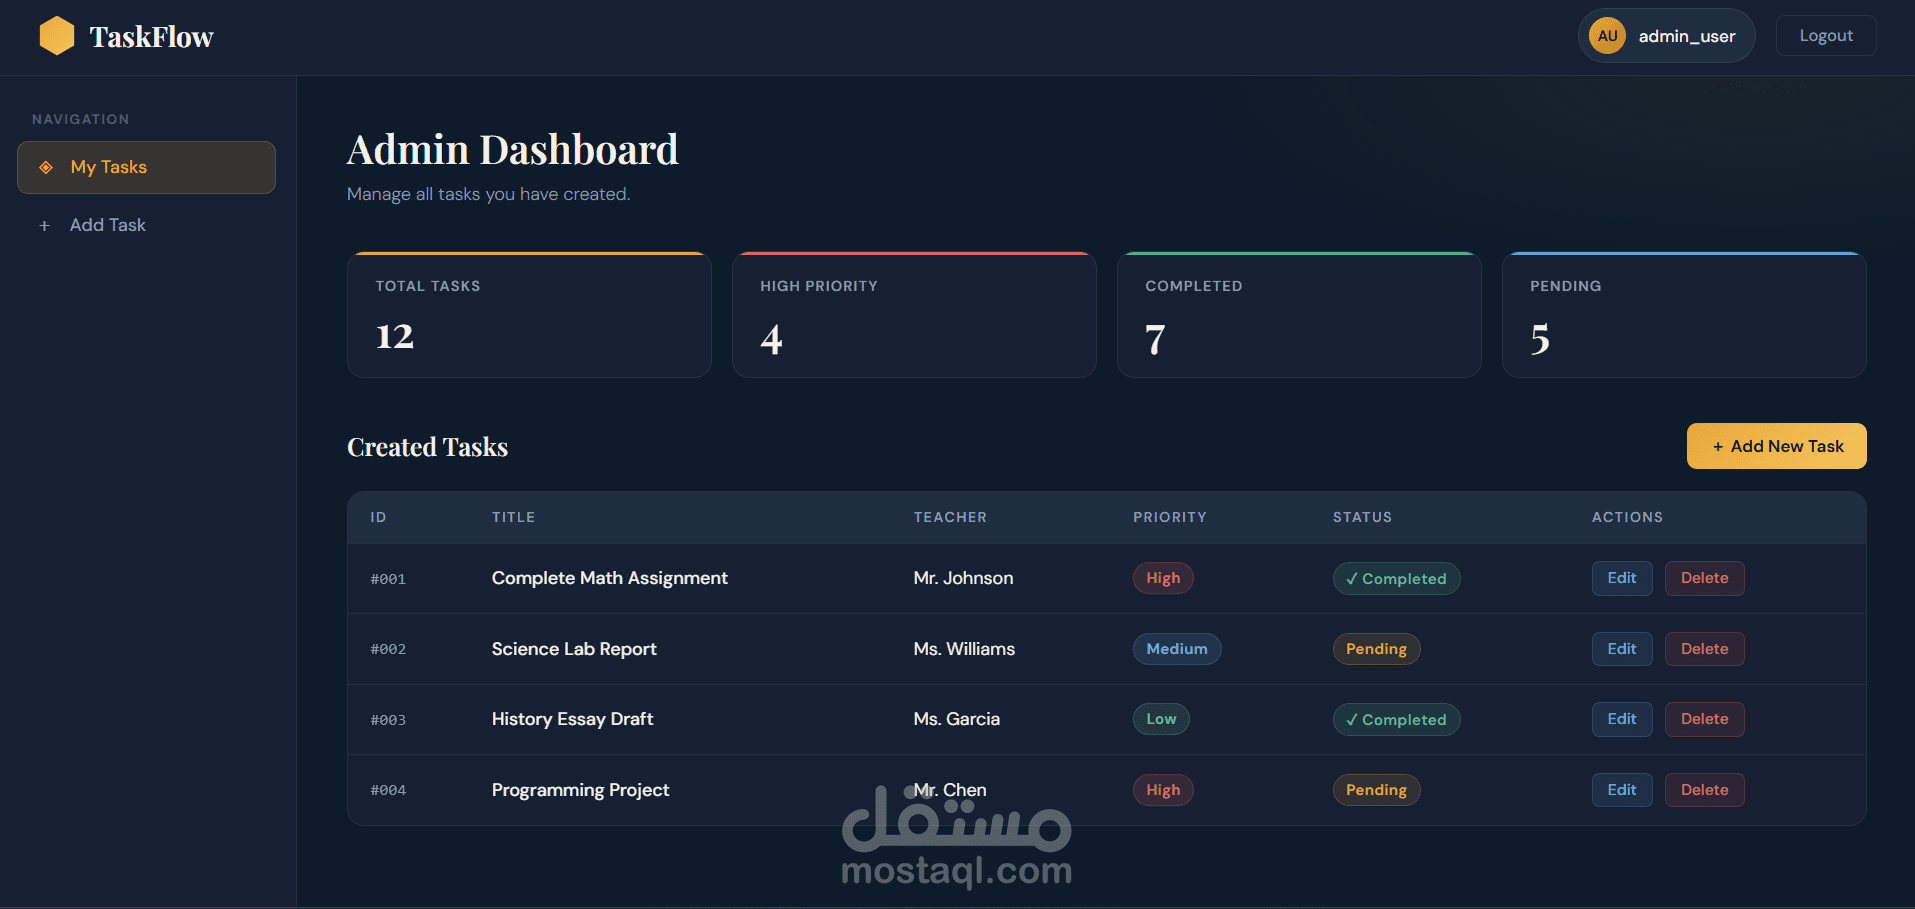
Task: Click the Pending status on Programming Project row
Action: pyautogui.click(x=1376, y=790)
